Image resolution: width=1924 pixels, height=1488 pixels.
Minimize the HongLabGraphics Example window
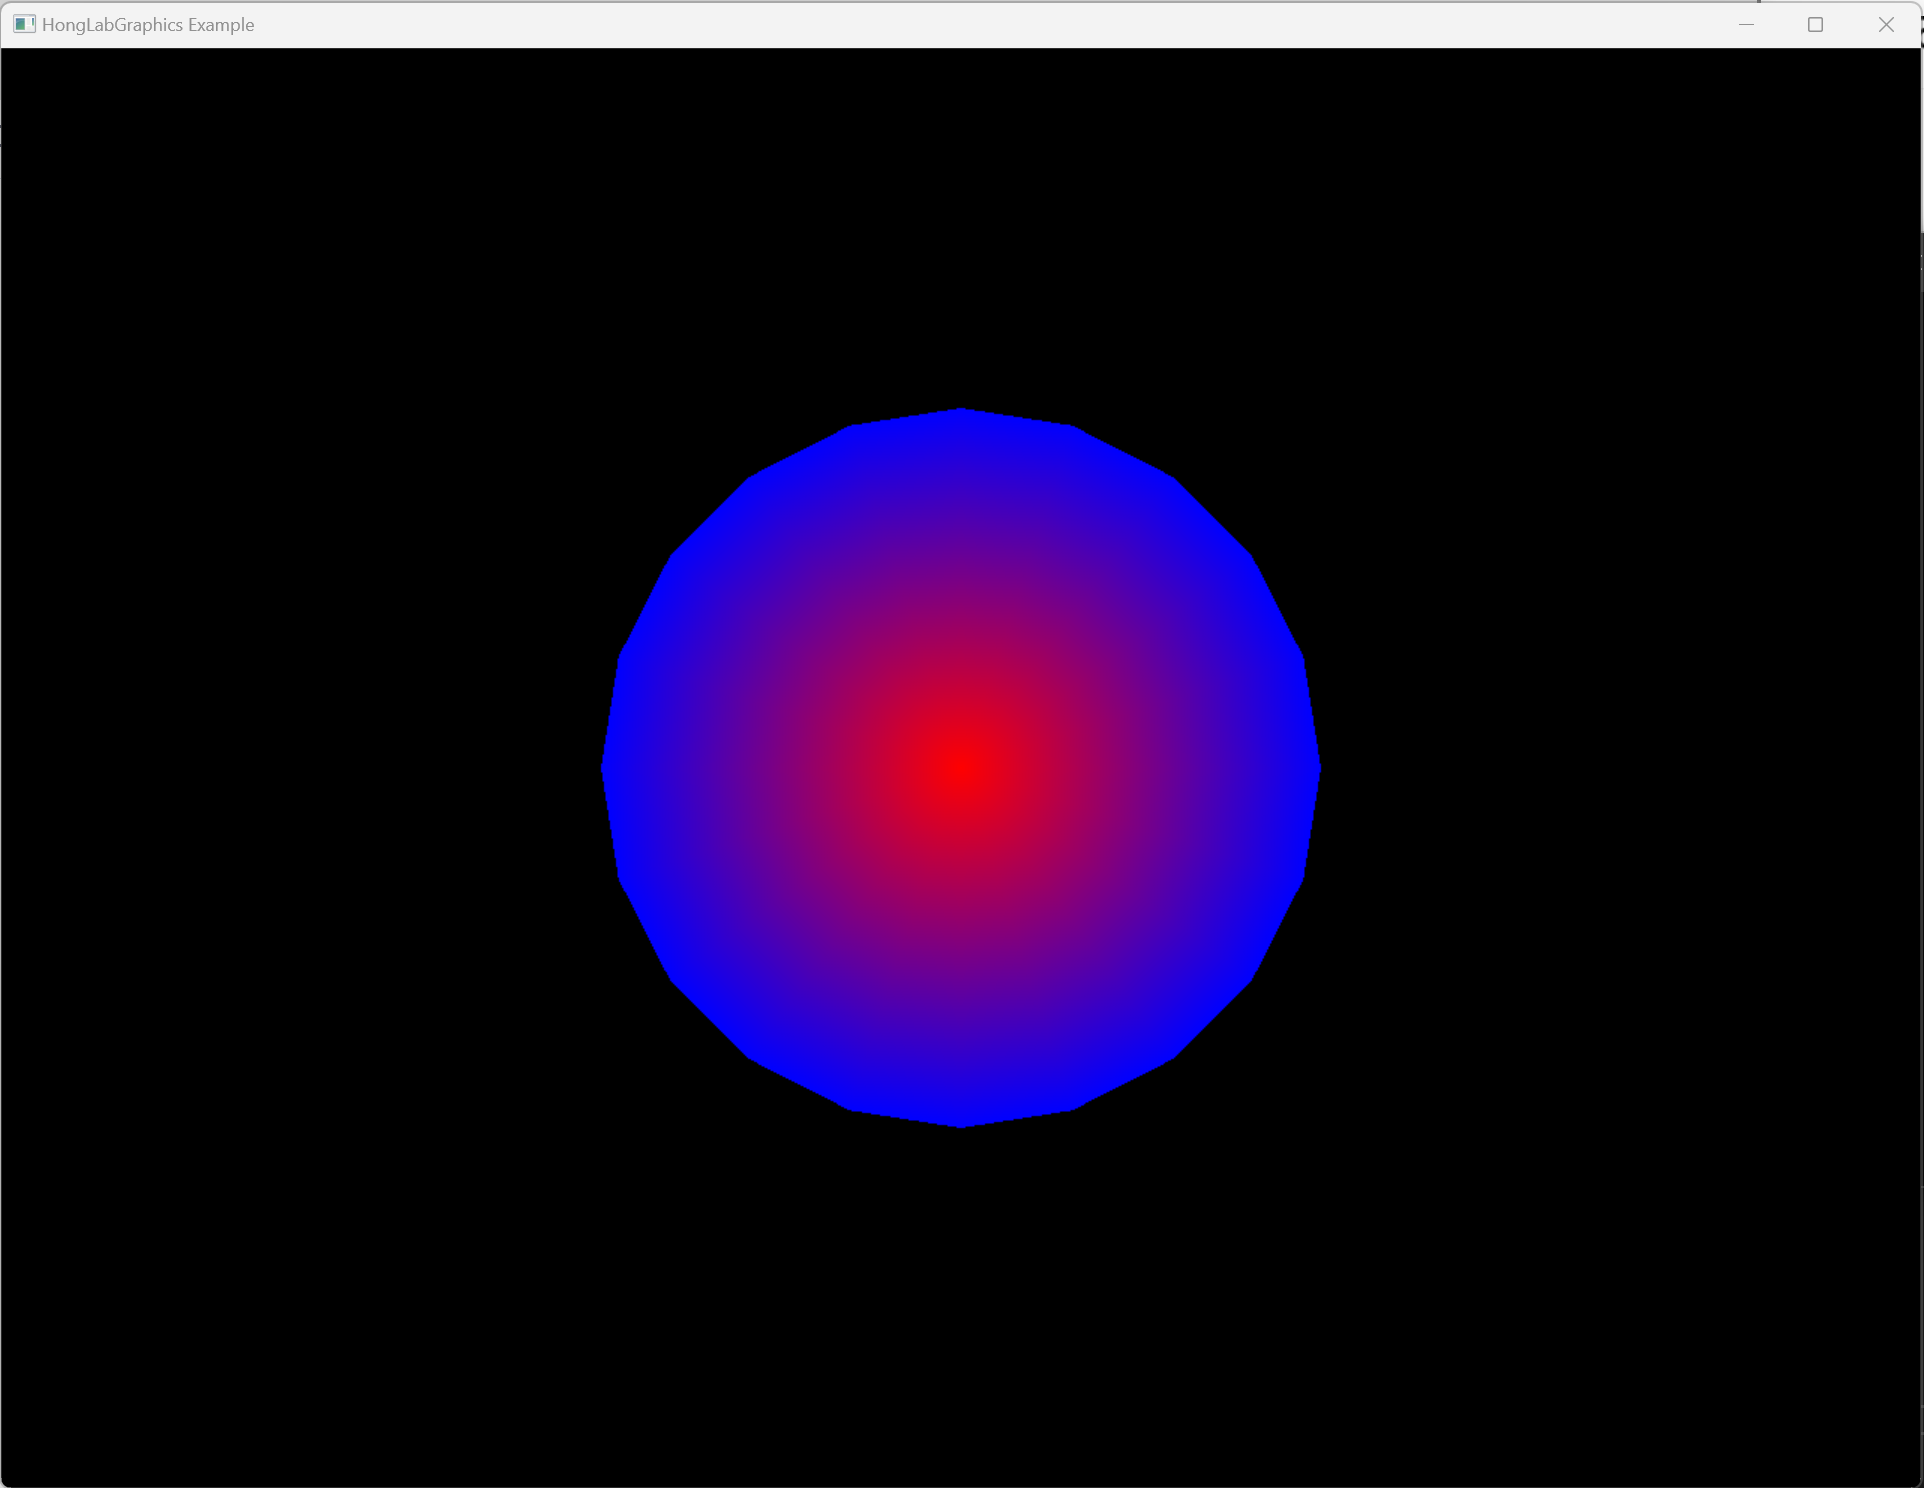tap(1746, 24)
